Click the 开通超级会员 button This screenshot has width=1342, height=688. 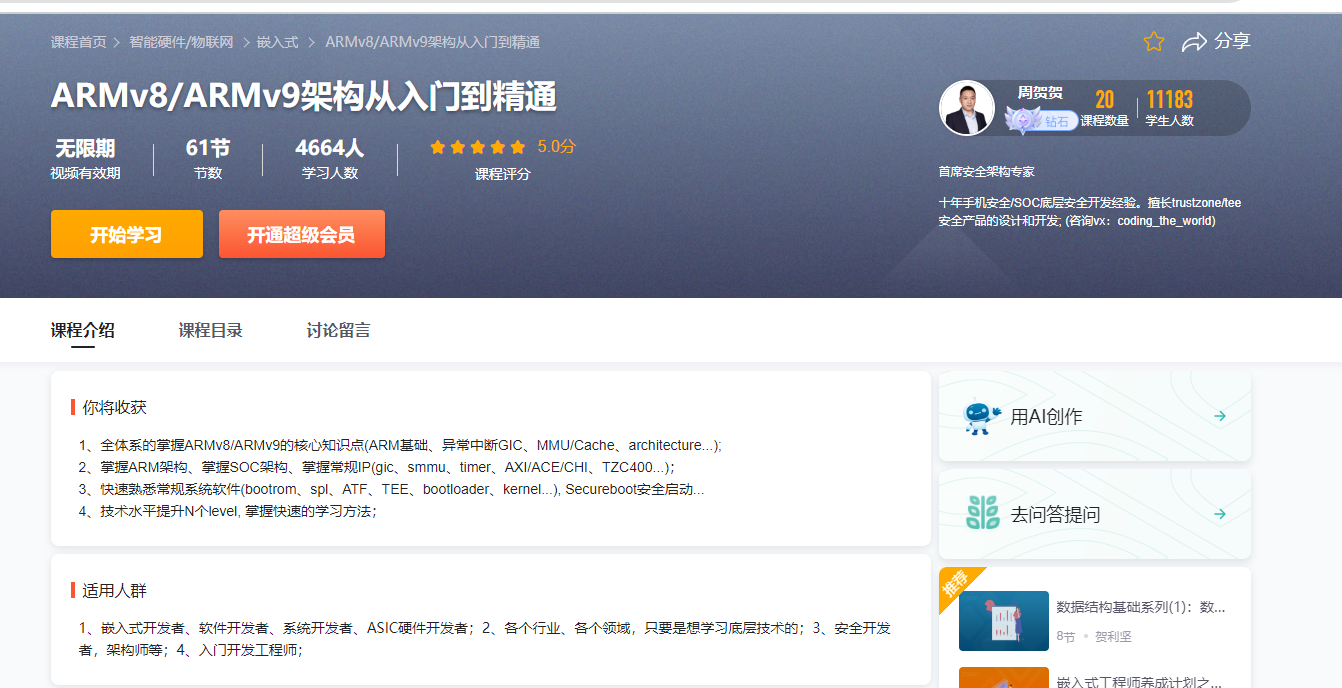click(301, 233)
